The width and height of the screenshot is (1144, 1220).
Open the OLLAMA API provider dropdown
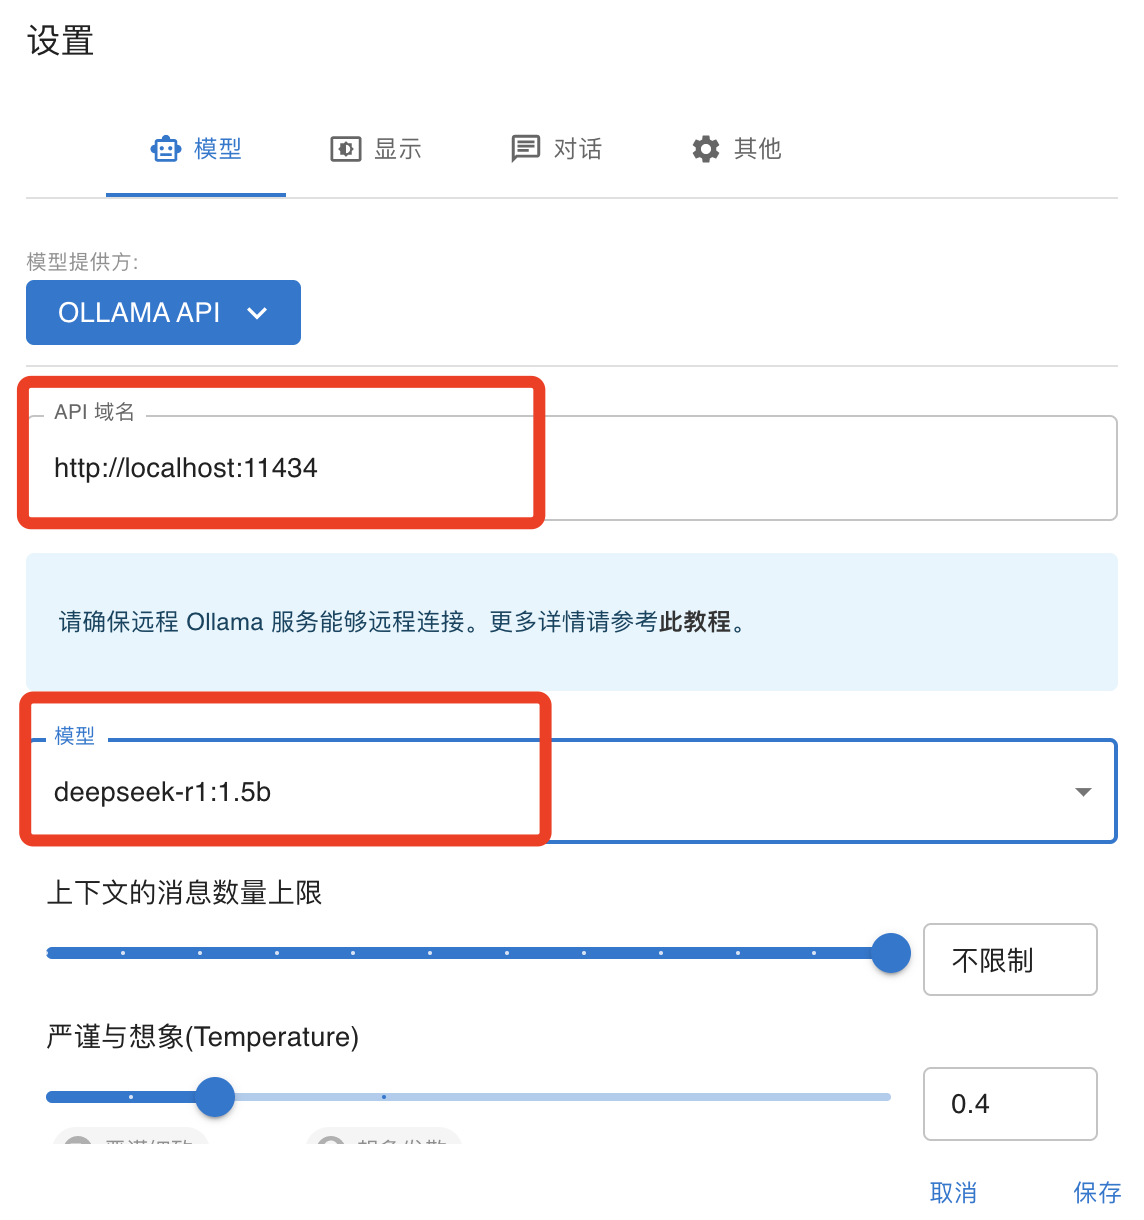click(x=163, y=312)
